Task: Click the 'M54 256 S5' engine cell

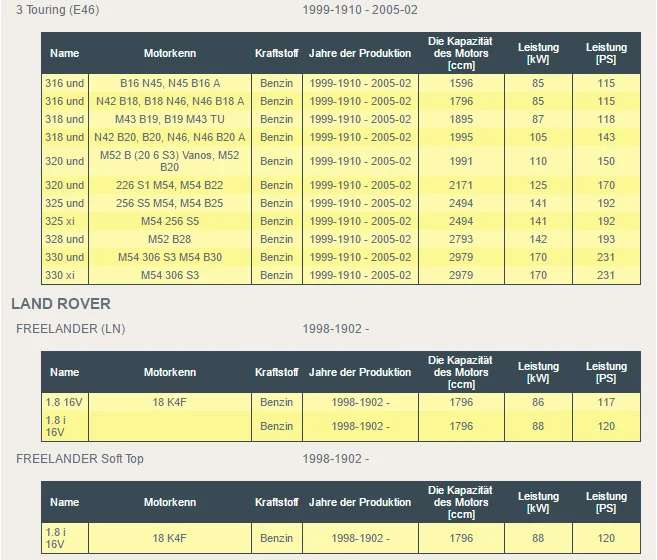Action: pyautogui.click(x=170, y=221)
